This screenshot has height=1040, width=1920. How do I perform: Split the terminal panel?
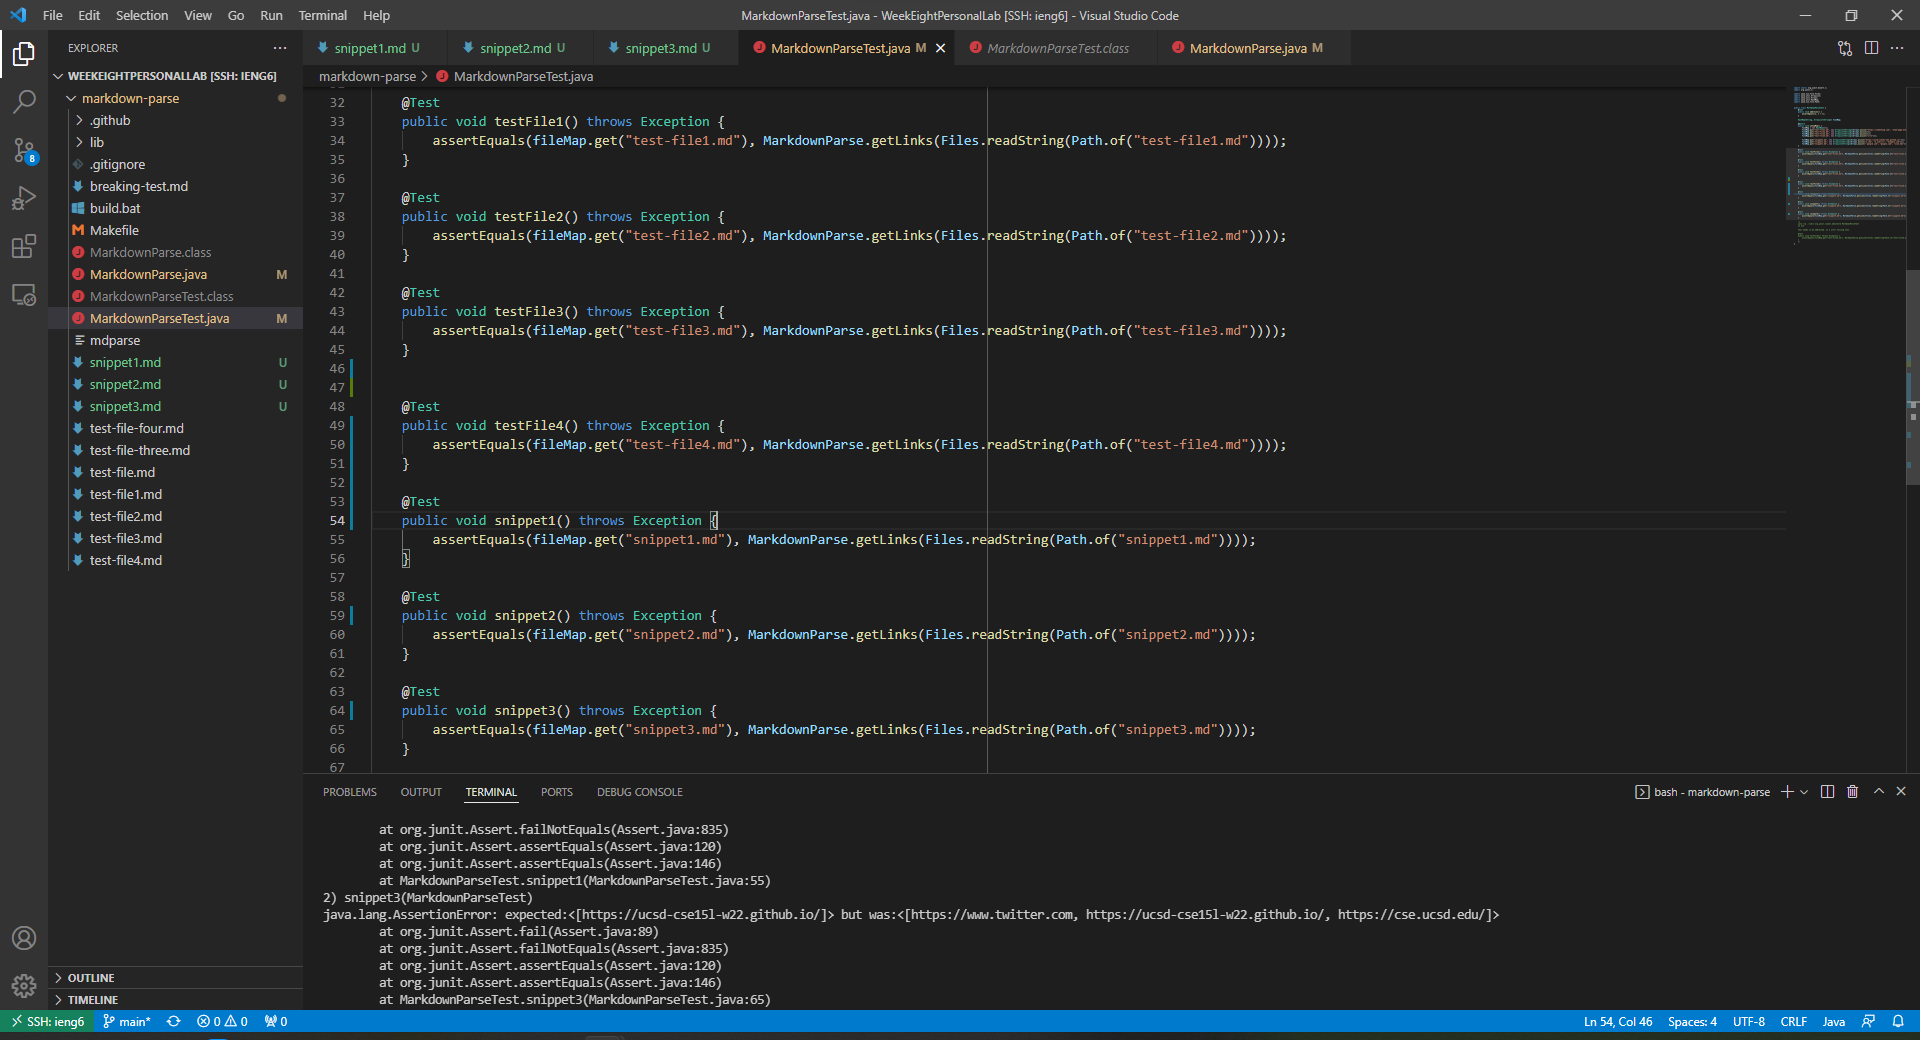[1827, 792]
